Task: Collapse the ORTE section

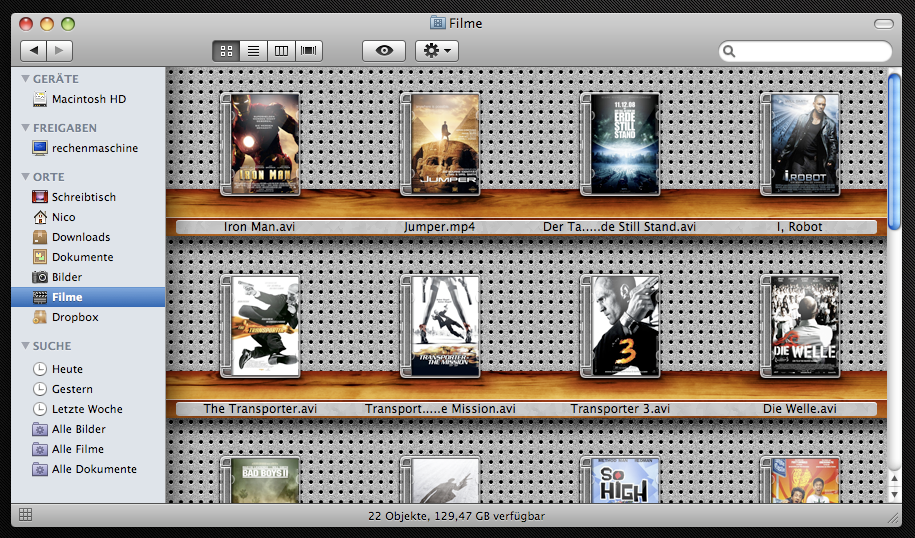Action: point(25,176)
